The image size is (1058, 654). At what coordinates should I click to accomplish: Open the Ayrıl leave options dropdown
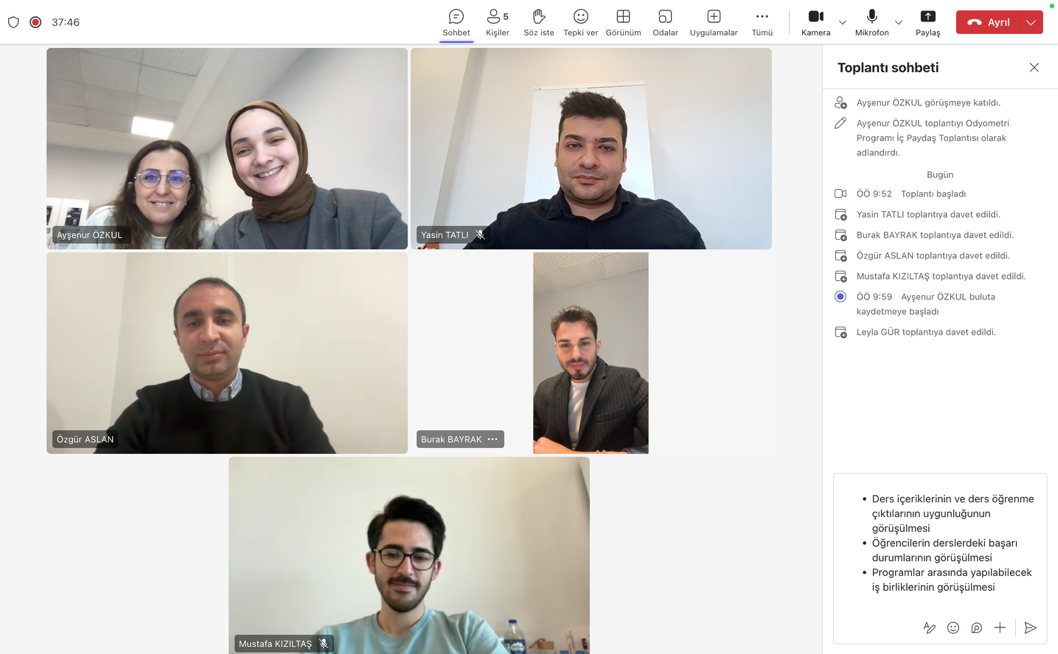[1031, 22]
